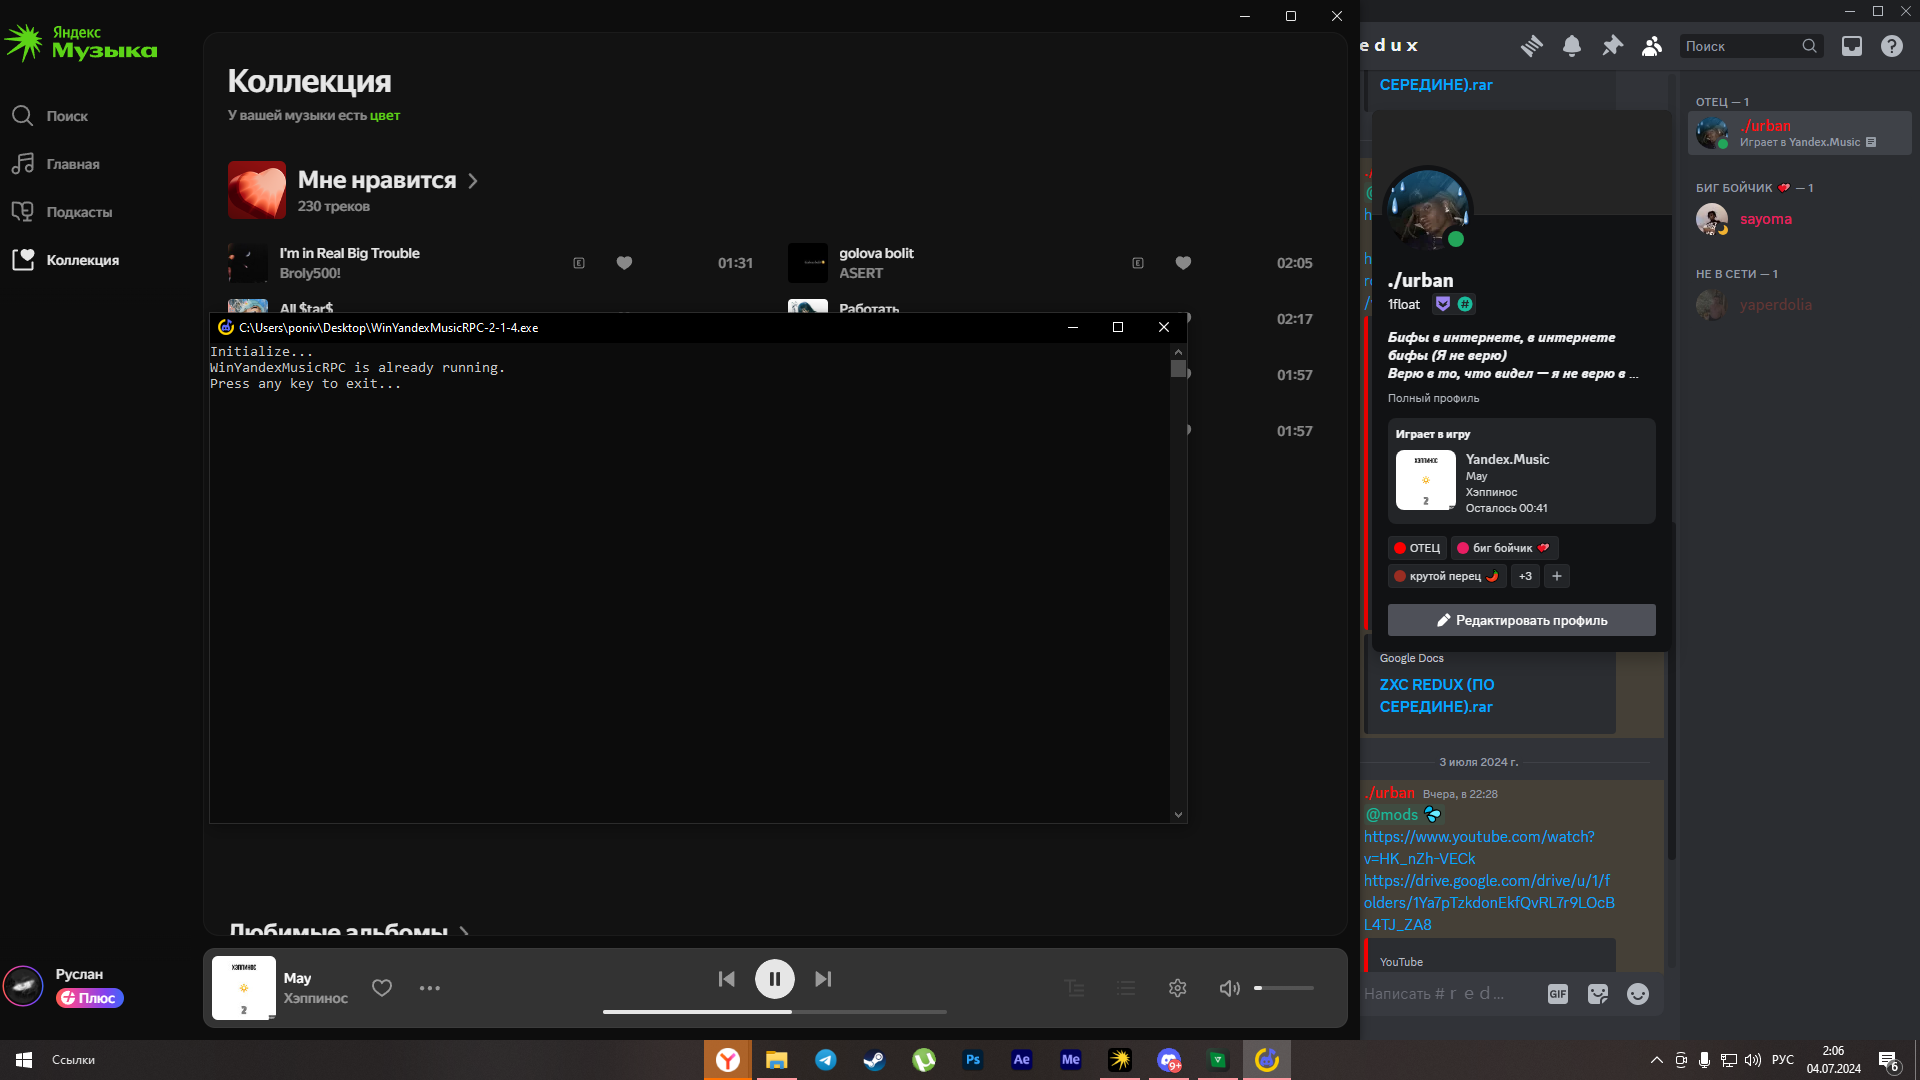Play golova bolit track cover
The width and height of the screenshot is (1920, 1080).
coord(807,263)
